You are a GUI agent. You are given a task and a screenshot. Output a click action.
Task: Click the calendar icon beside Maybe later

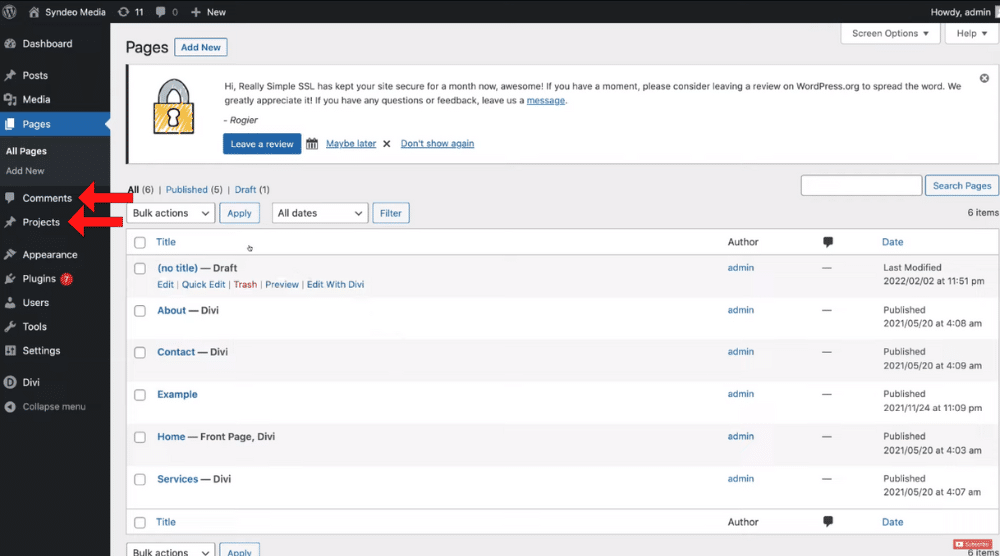click(312, 143)
